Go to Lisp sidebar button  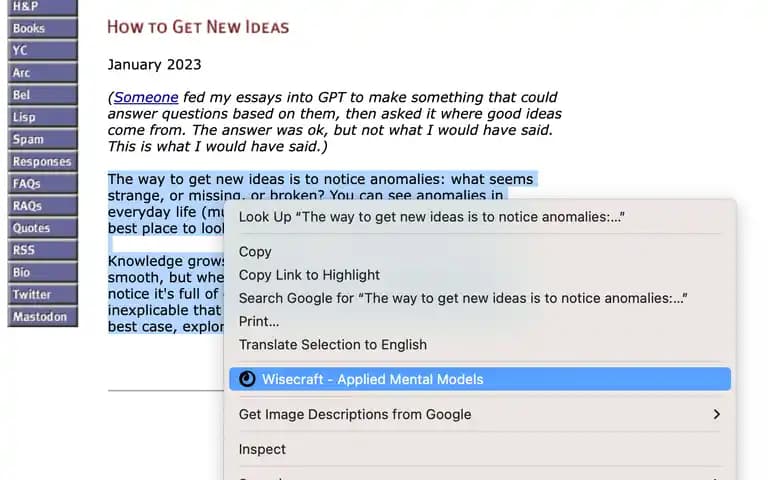43,117
